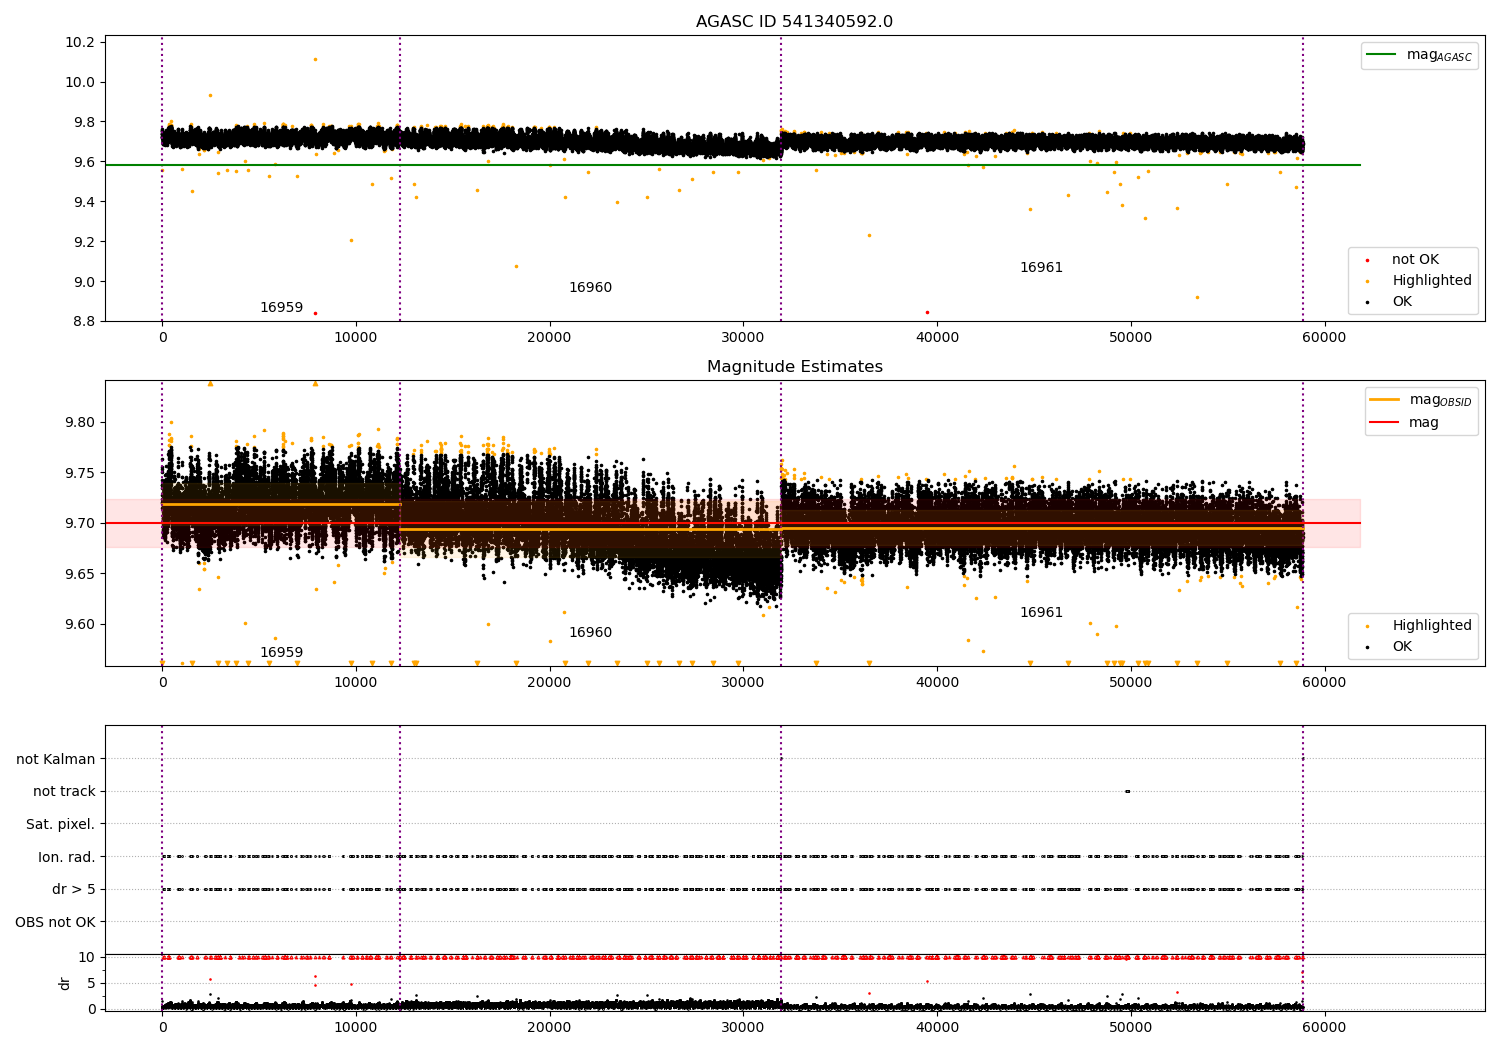1500x1050 pixels.
Task: Click the 40000 x-tick in the bottom plot
Action: click(x=937, y=1027)
